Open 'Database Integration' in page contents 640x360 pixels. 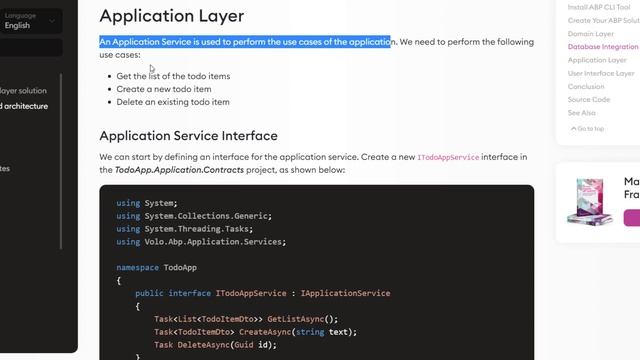[x=603, y=47]
